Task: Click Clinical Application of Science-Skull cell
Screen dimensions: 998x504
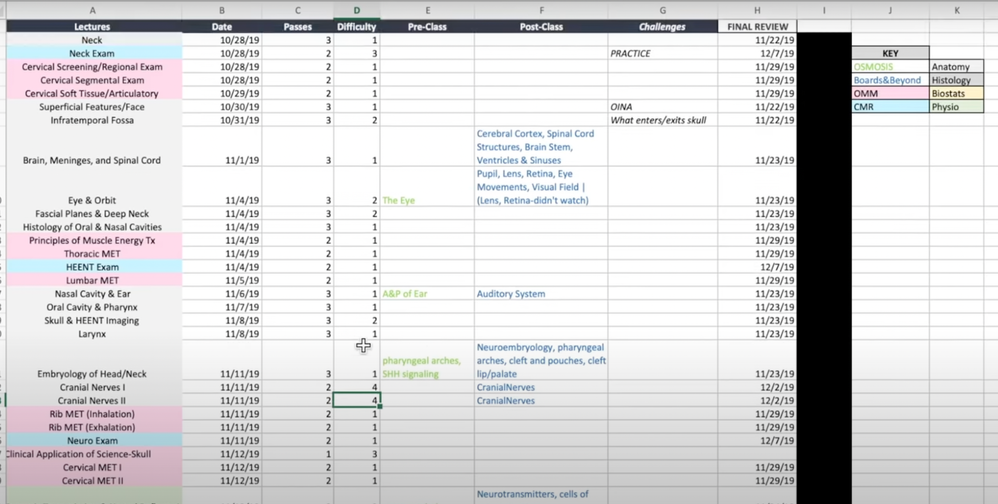Action: coord(93,454)
